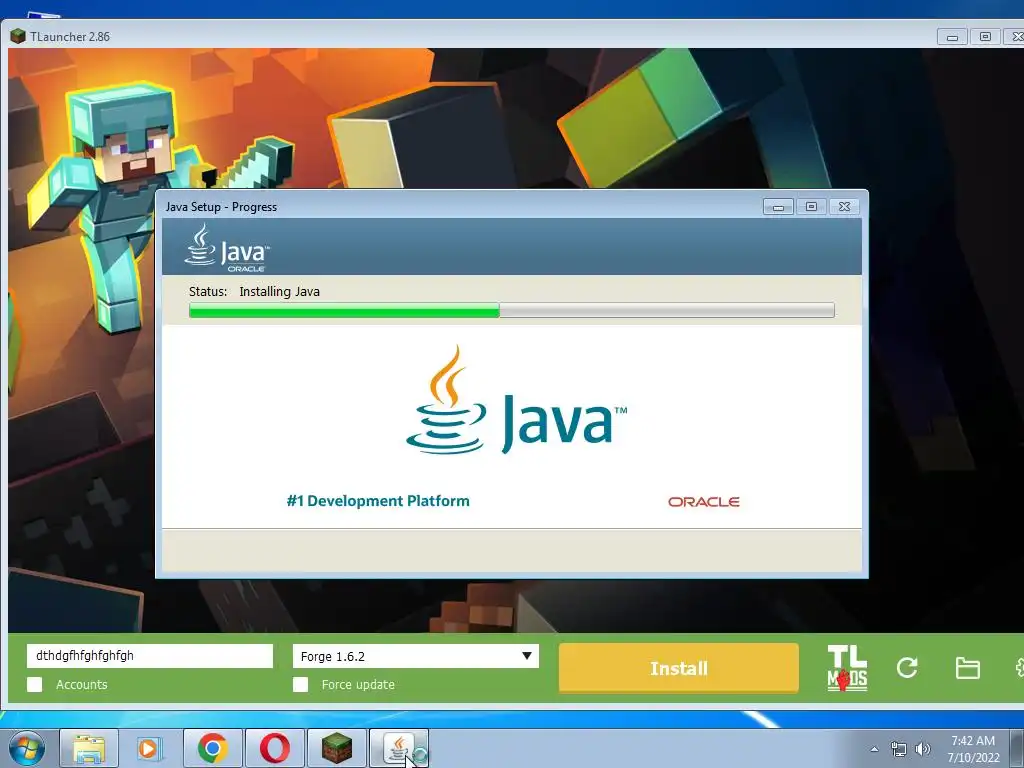The height and width of the screenshot is (768, 1024).
Task: Launch the media player from the taskbar
Action: [149, 748]
